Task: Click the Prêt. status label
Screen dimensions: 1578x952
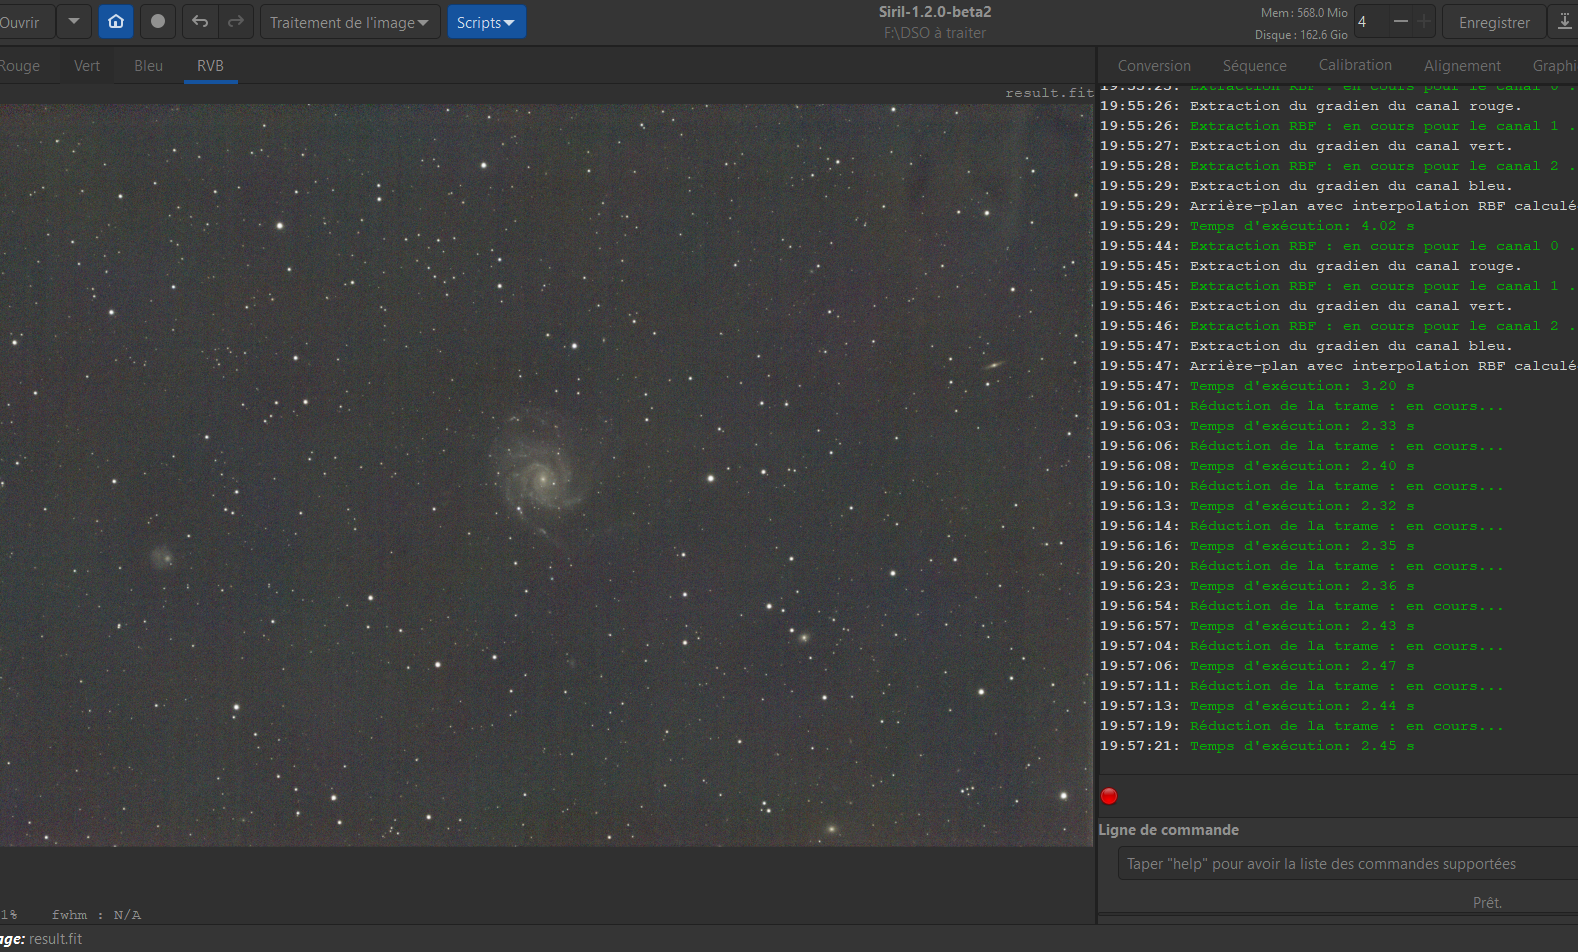Action: coord(1487,902)
